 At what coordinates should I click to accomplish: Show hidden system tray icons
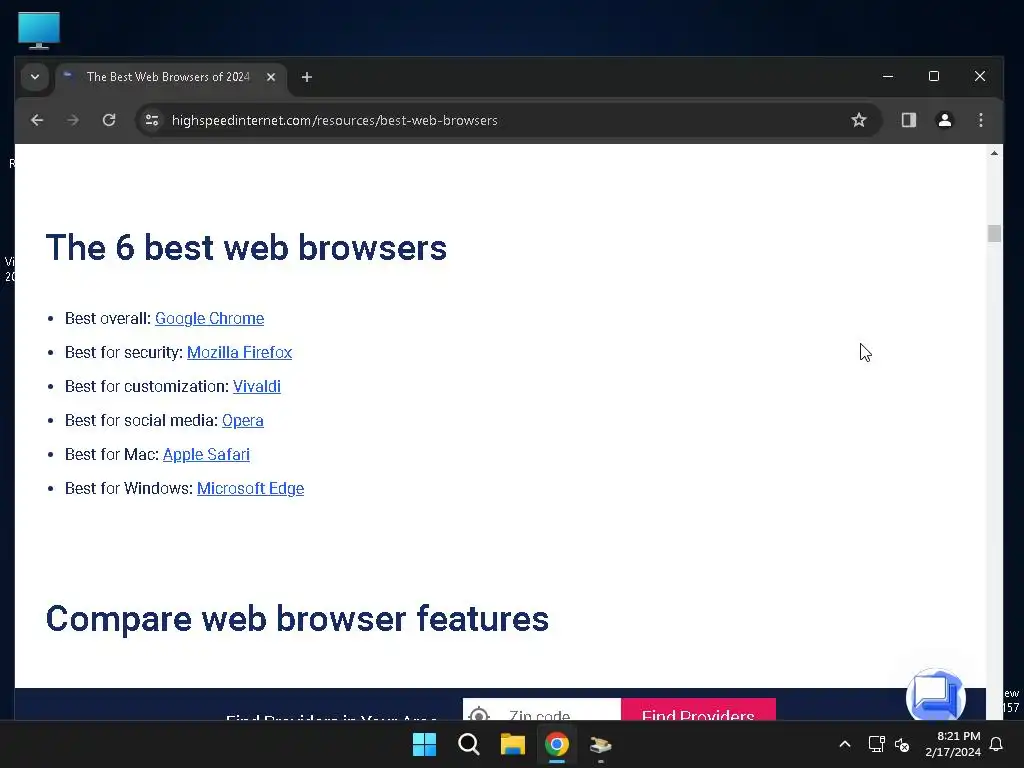click(844, 744)
